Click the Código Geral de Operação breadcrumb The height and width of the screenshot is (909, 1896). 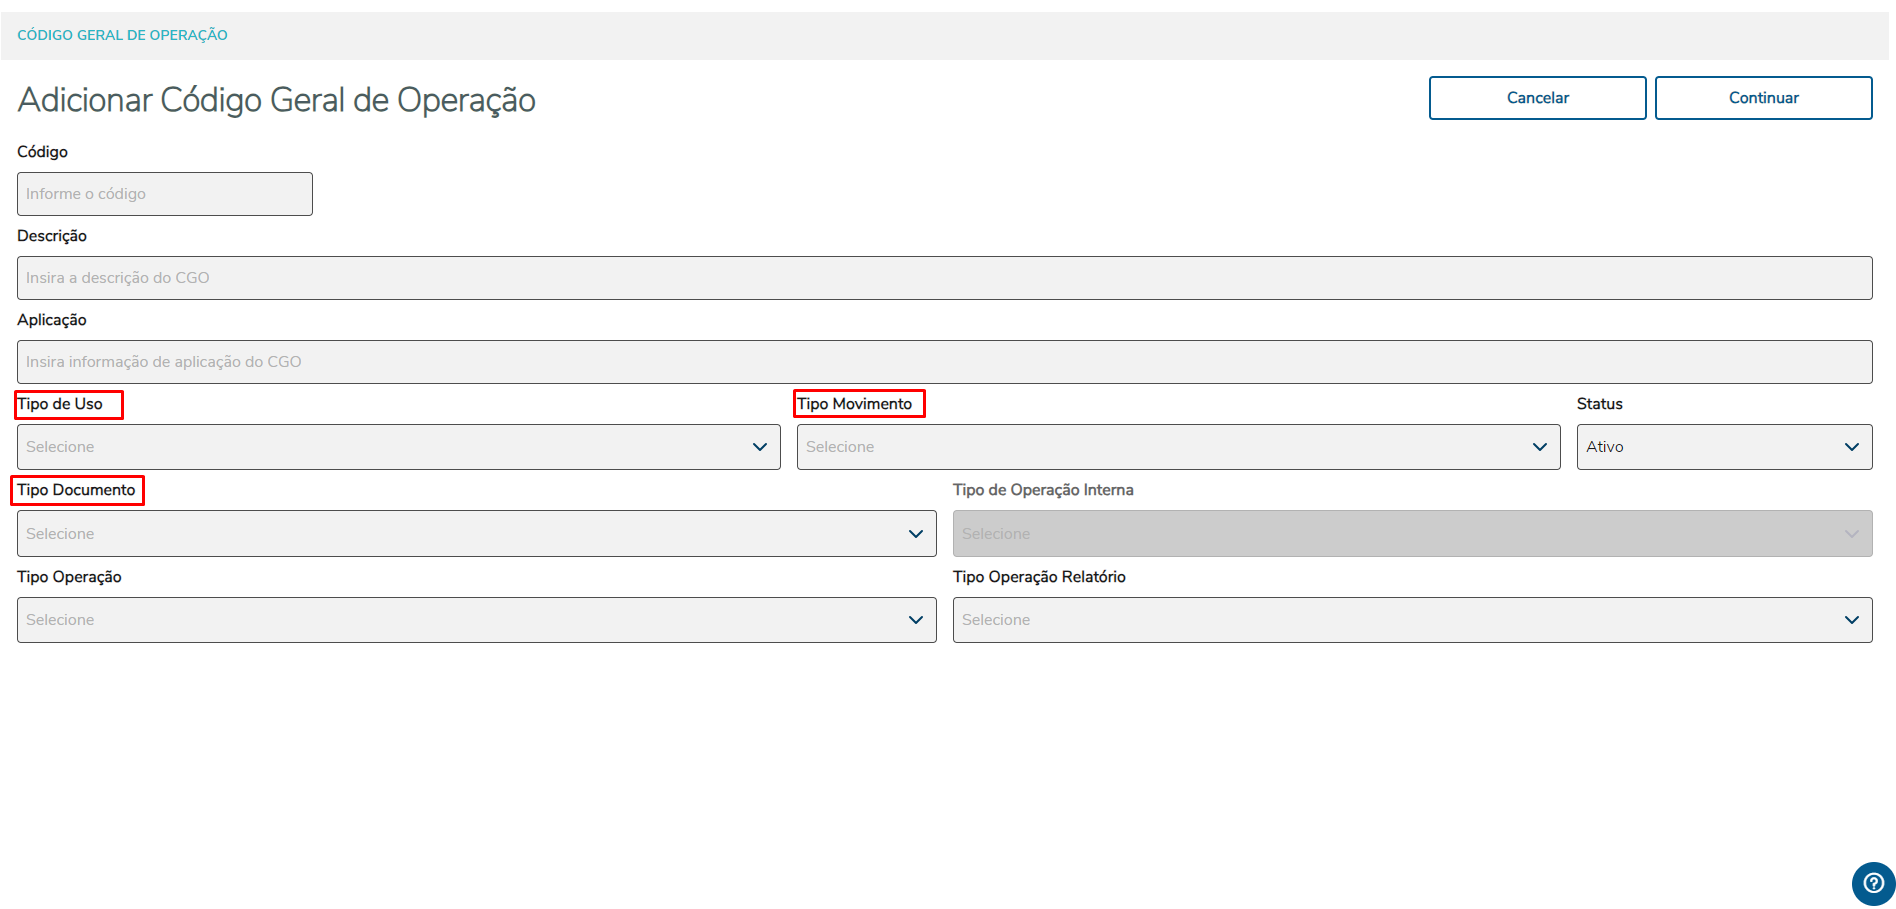pos(122,35)
